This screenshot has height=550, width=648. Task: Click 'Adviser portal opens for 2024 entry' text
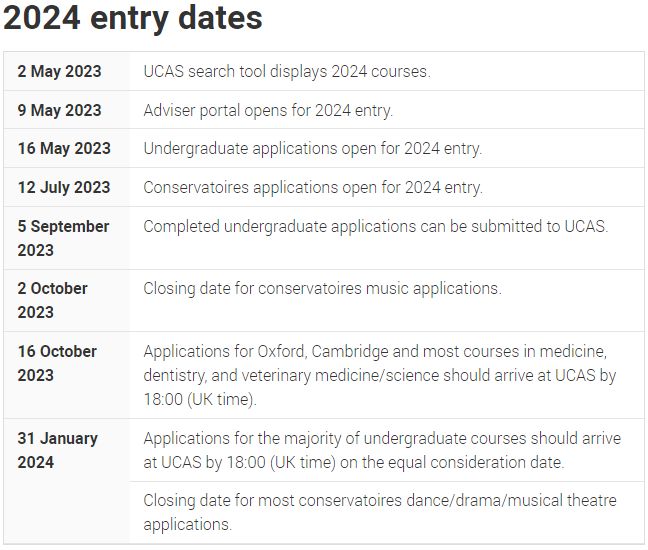point(268,111)
